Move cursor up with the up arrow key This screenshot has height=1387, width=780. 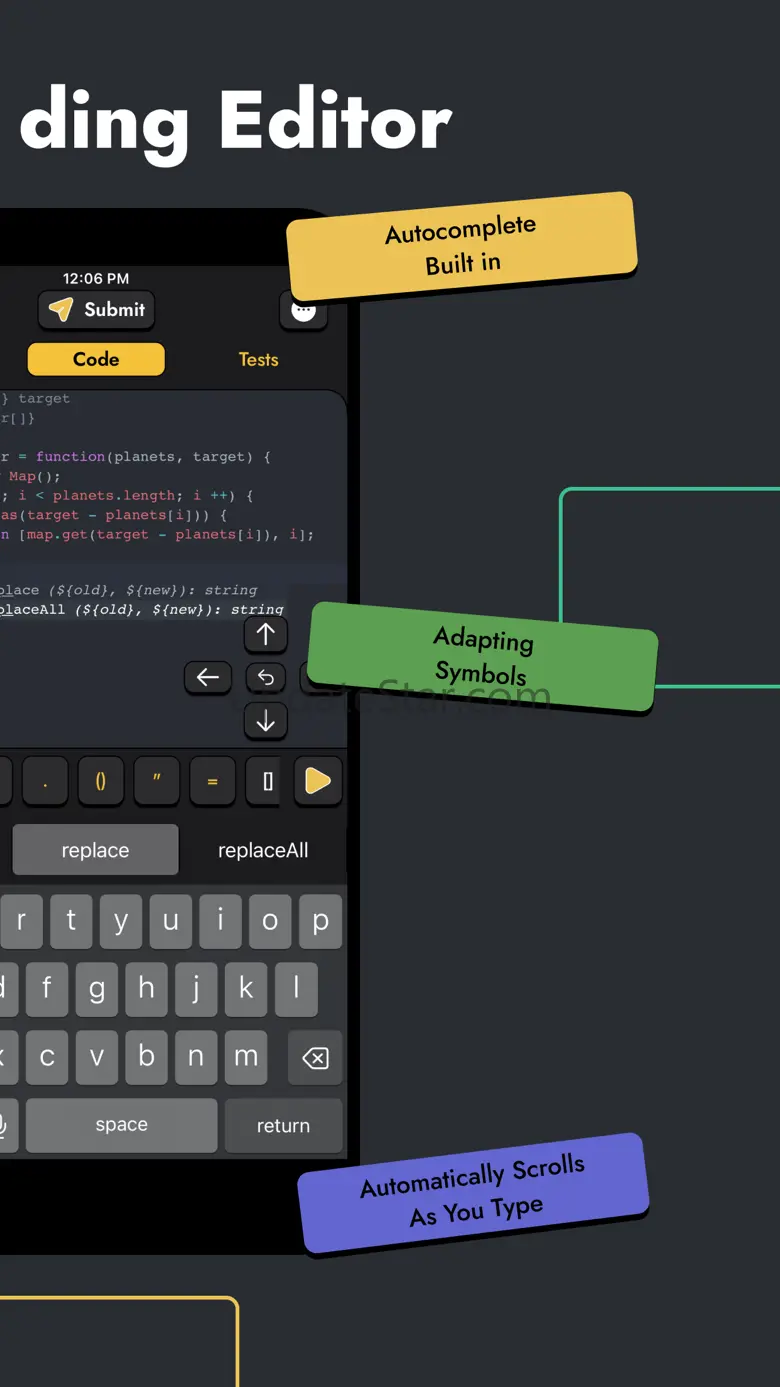pos(265,634)
